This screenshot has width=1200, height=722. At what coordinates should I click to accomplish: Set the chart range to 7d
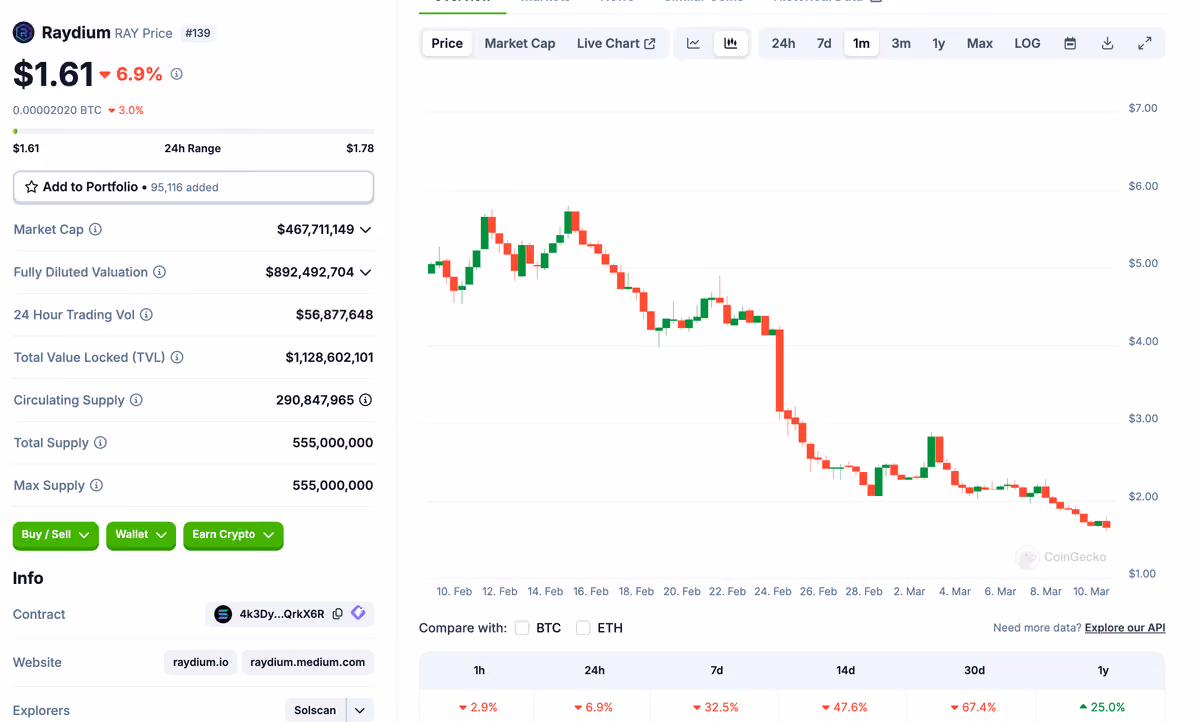[824, 43]
